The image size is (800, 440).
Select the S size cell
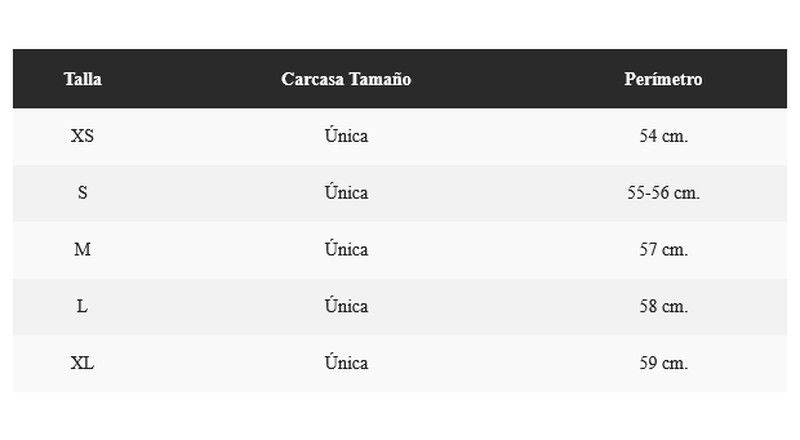(82, 193)
